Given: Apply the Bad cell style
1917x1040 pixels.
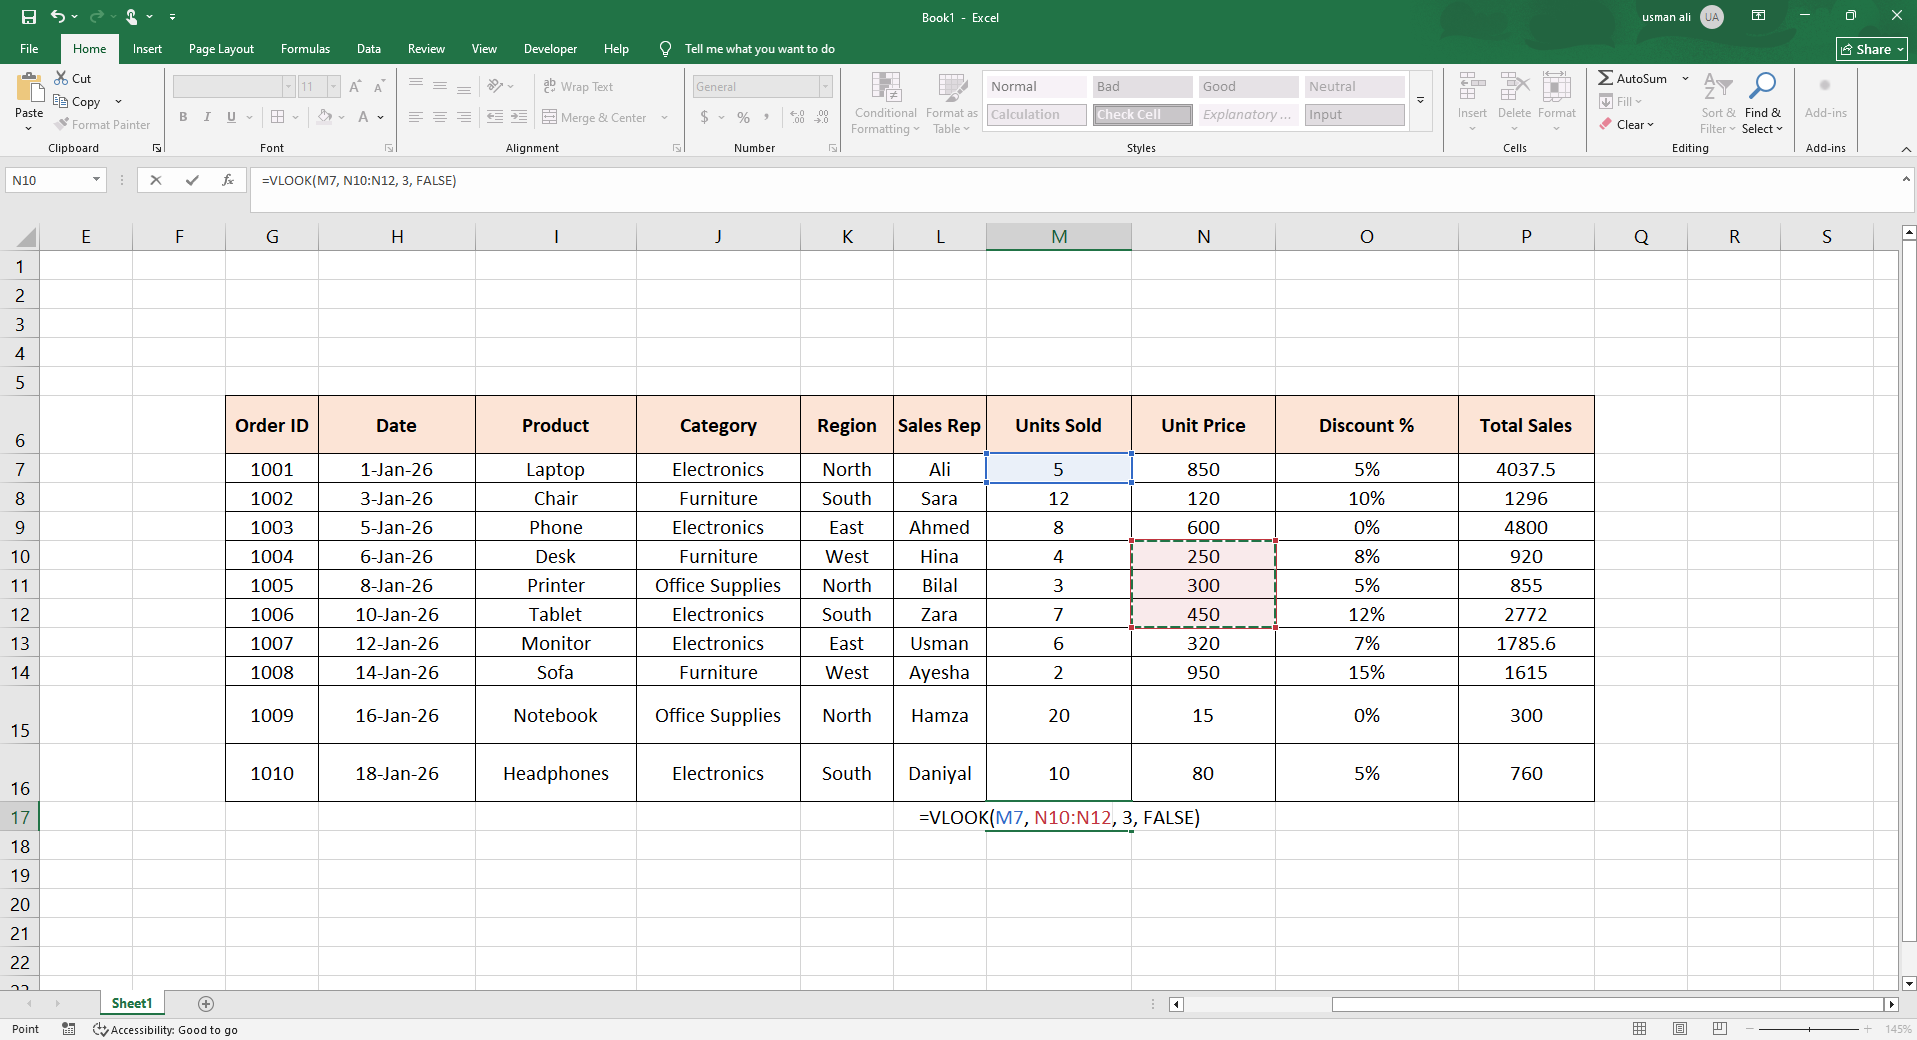Looking at the screenshot, I should 1142,87.
